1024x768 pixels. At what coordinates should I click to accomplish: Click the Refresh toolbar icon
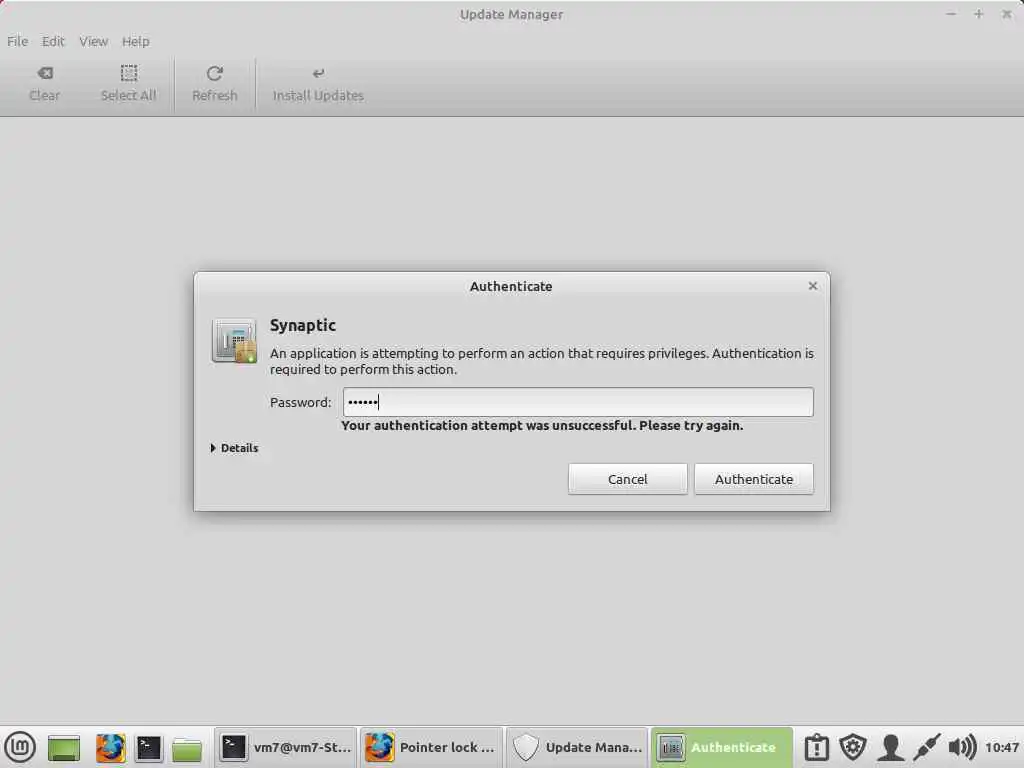[x=214, y=84]
